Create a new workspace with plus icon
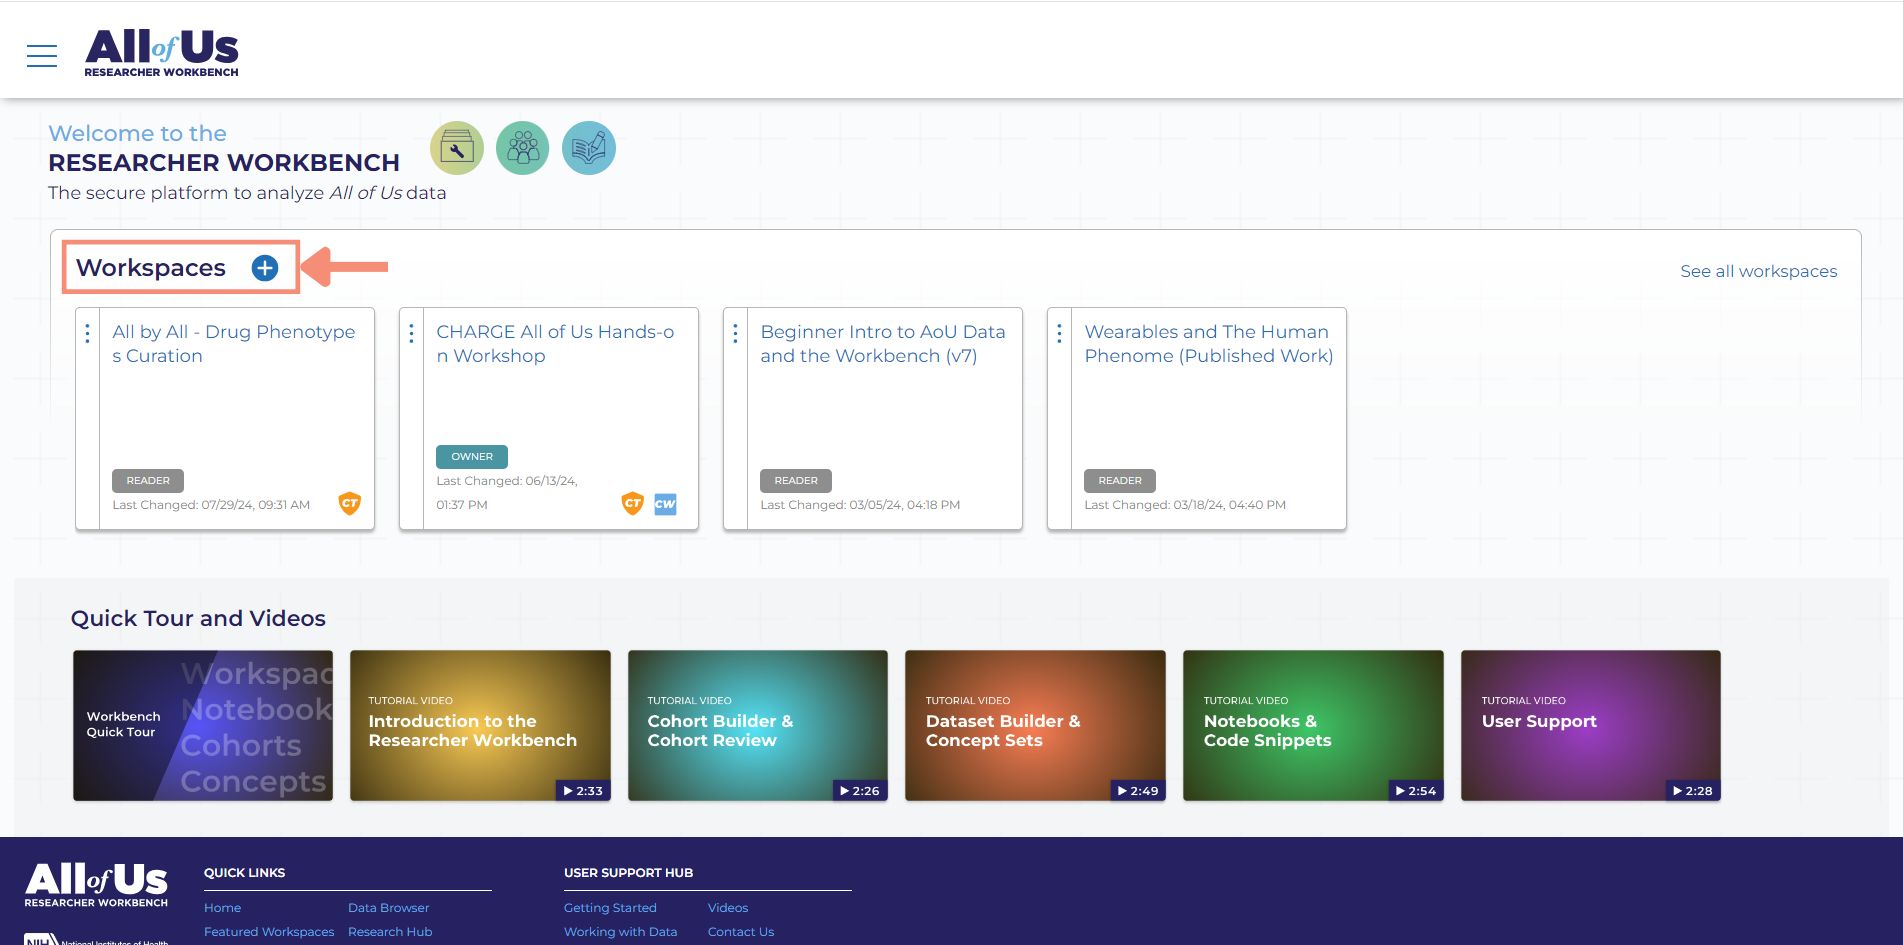Screen dimensions: 1903x945 pyautogui.click(x=265, y=268)
